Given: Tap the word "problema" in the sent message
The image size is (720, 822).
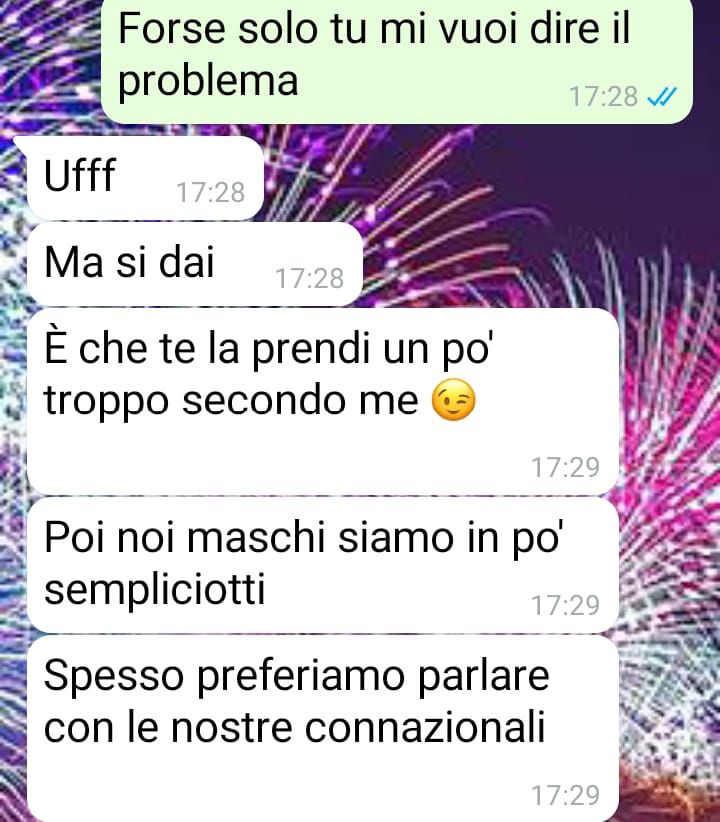Looking at the screenshot, I should click(208, 82).
